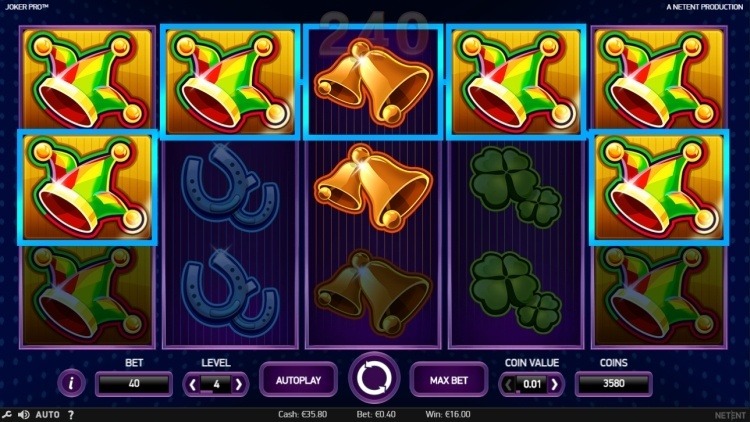Mute sound with the speaker icon
Image resolution: width=750 pixels, height=422 pixels.
pyautogui.click(x=23, y=414)
